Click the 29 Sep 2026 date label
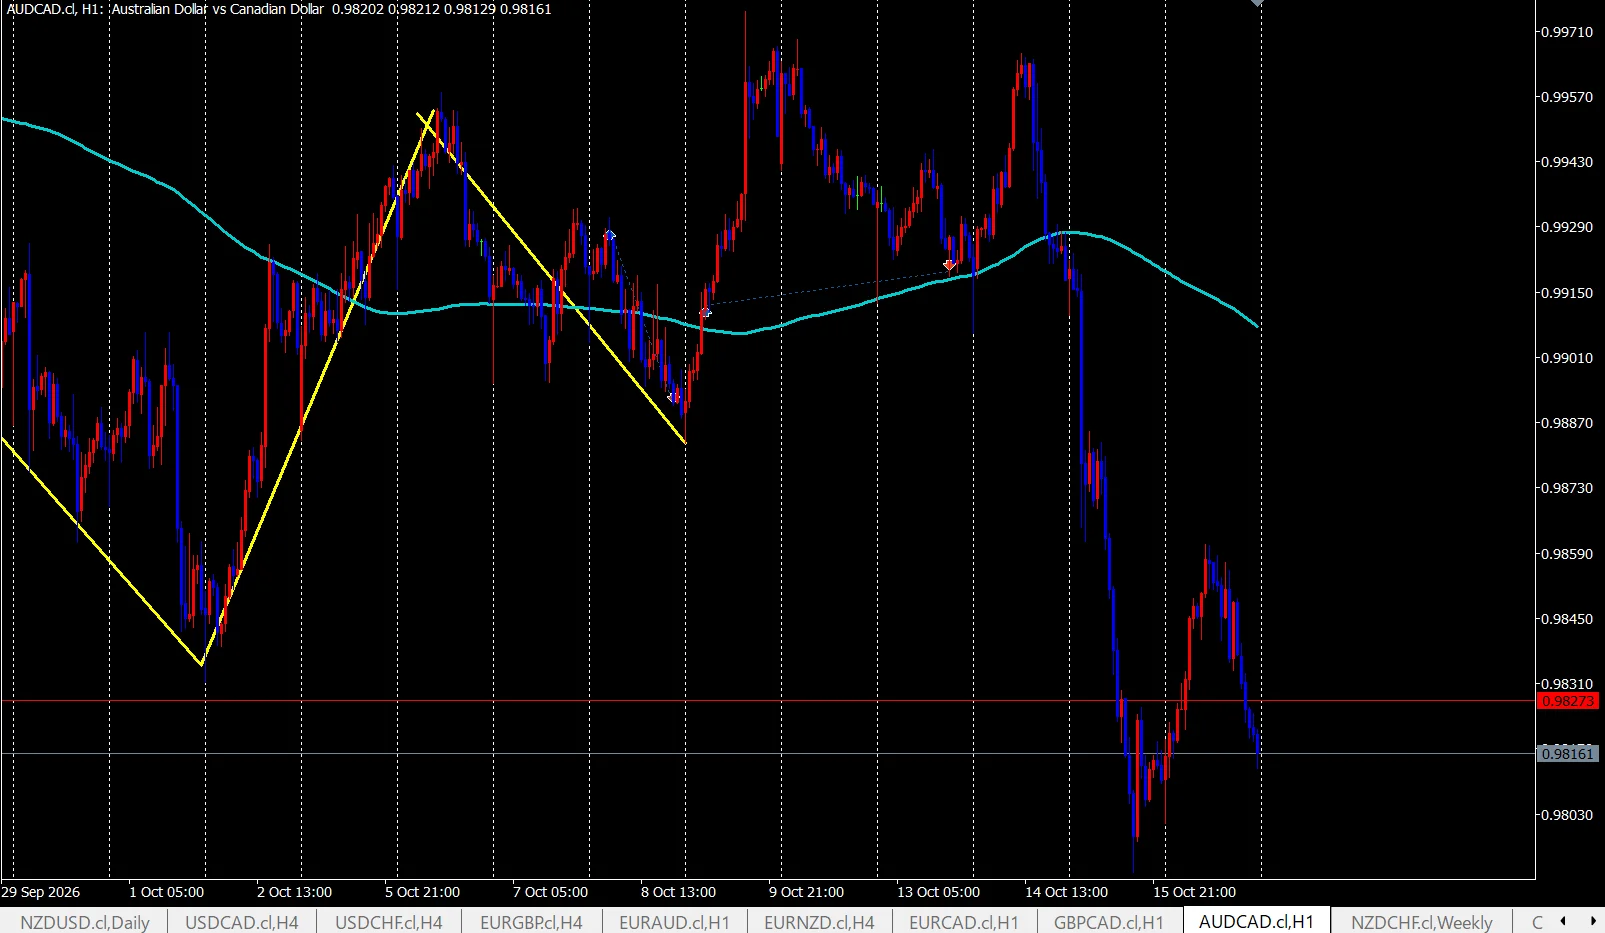Screen dimensions: 1605x933 click(41, 892)
